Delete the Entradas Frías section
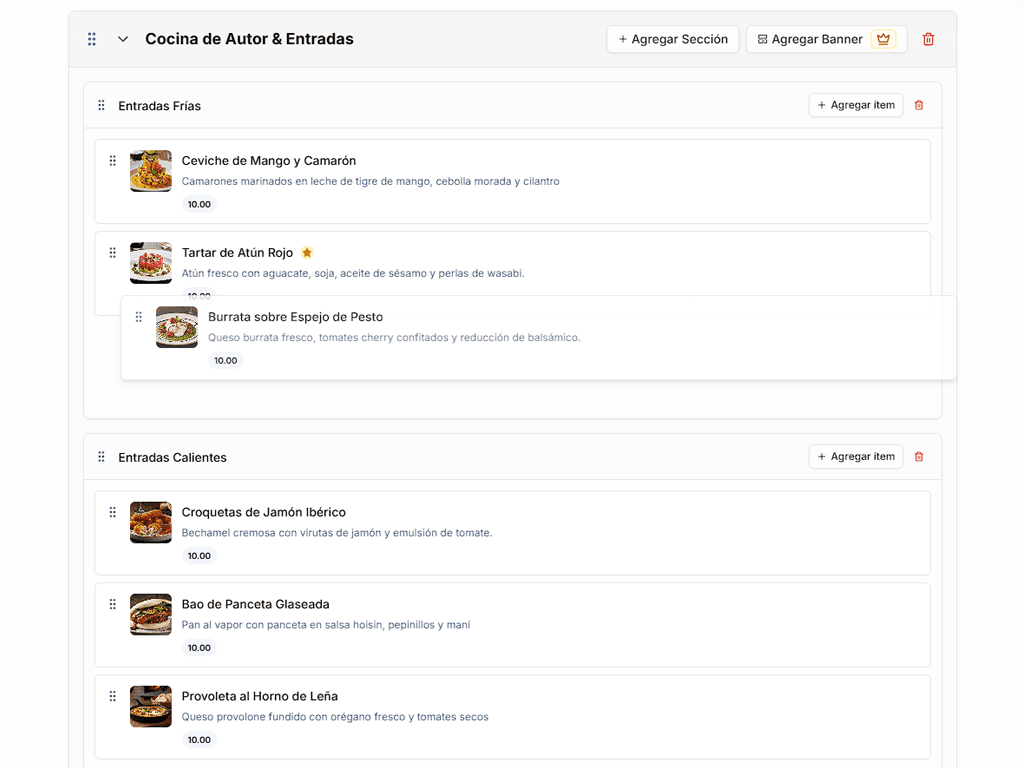 [x=919, y=105]
